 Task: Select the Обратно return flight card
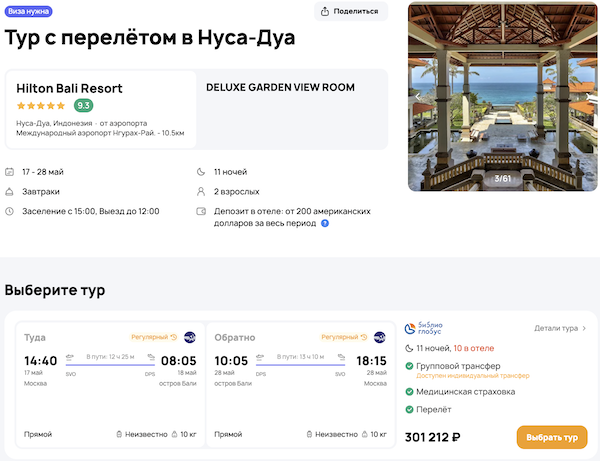click(x=300, y=385)
